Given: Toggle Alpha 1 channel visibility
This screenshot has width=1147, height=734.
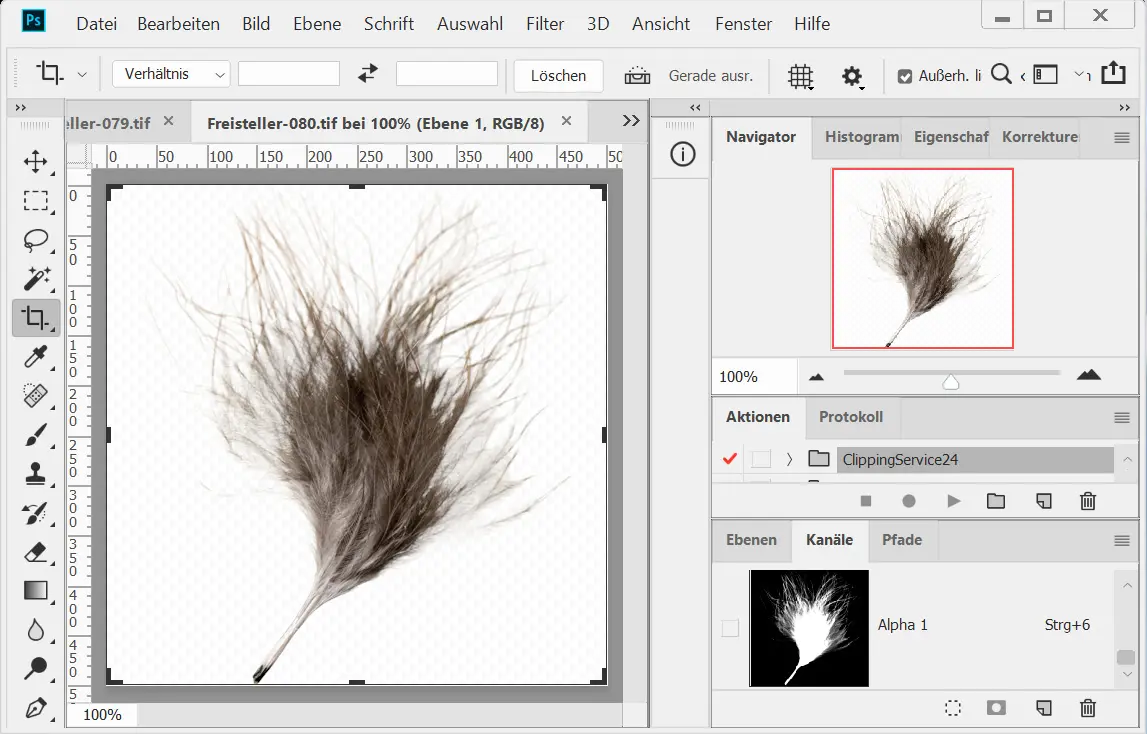Looking at the screenshot, I should pyautogui.click(x=730, y=628).
